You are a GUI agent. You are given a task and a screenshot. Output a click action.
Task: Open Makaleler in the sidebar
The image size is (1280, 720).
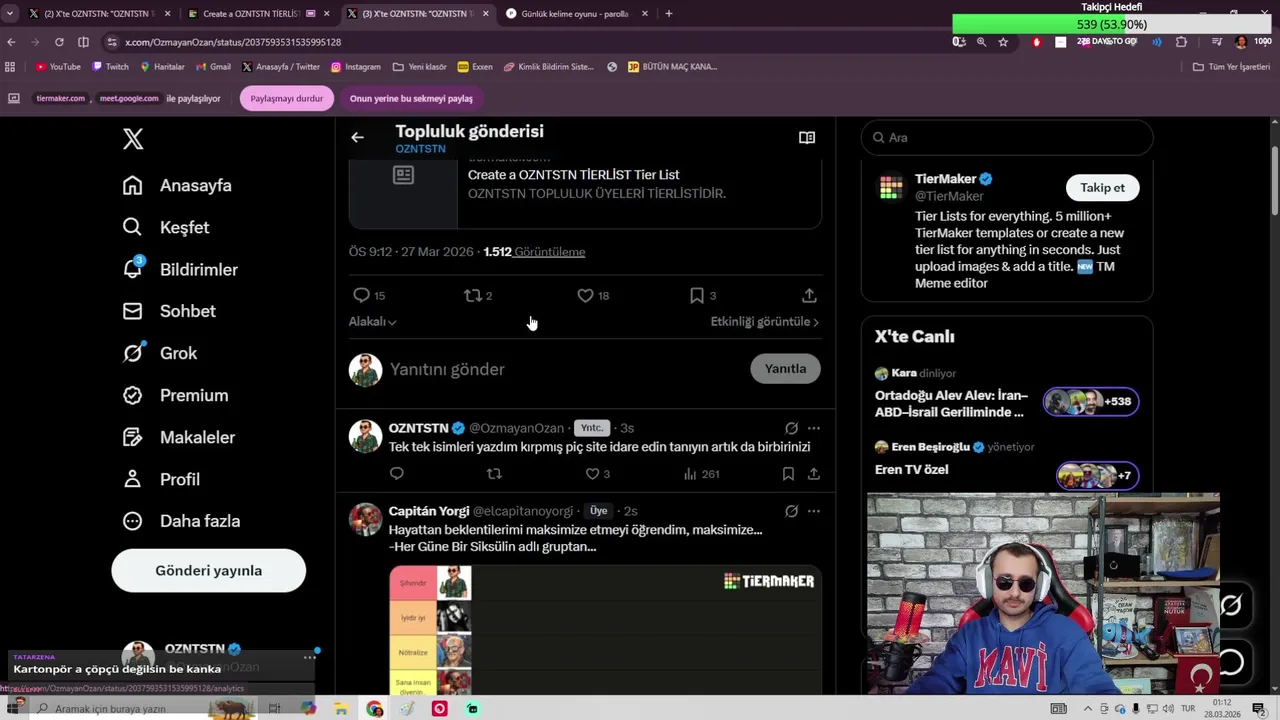coord(179,437)
